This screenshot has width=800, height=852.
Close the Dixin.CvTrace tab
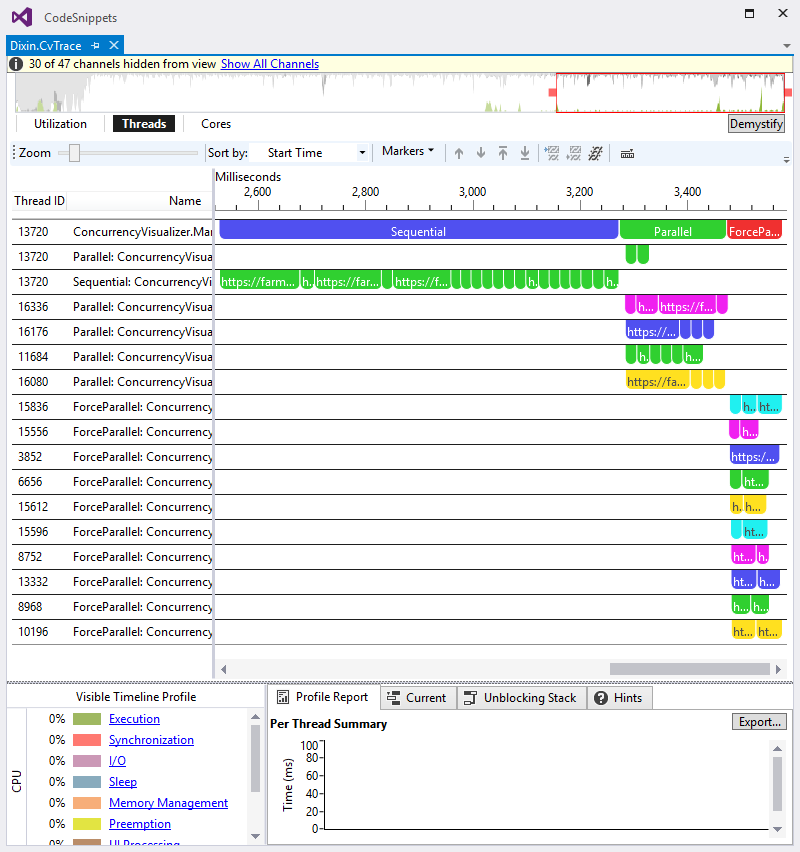point(114,45)
